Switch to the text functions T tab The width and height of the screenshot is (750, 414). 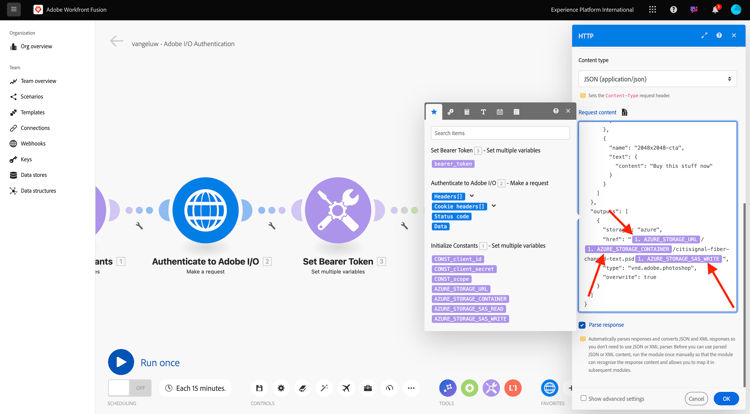pos(483,112)
